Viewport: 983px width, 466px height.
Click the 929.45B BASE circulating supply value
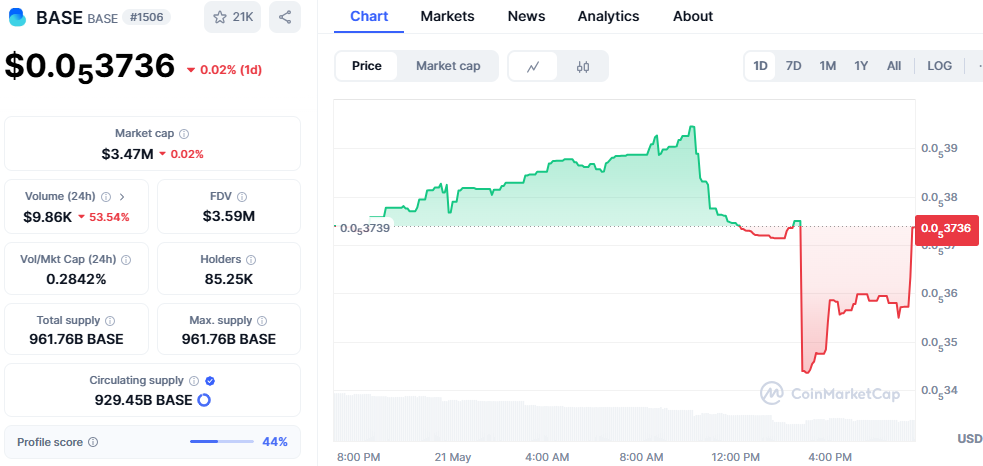click(x=144, y=400)
